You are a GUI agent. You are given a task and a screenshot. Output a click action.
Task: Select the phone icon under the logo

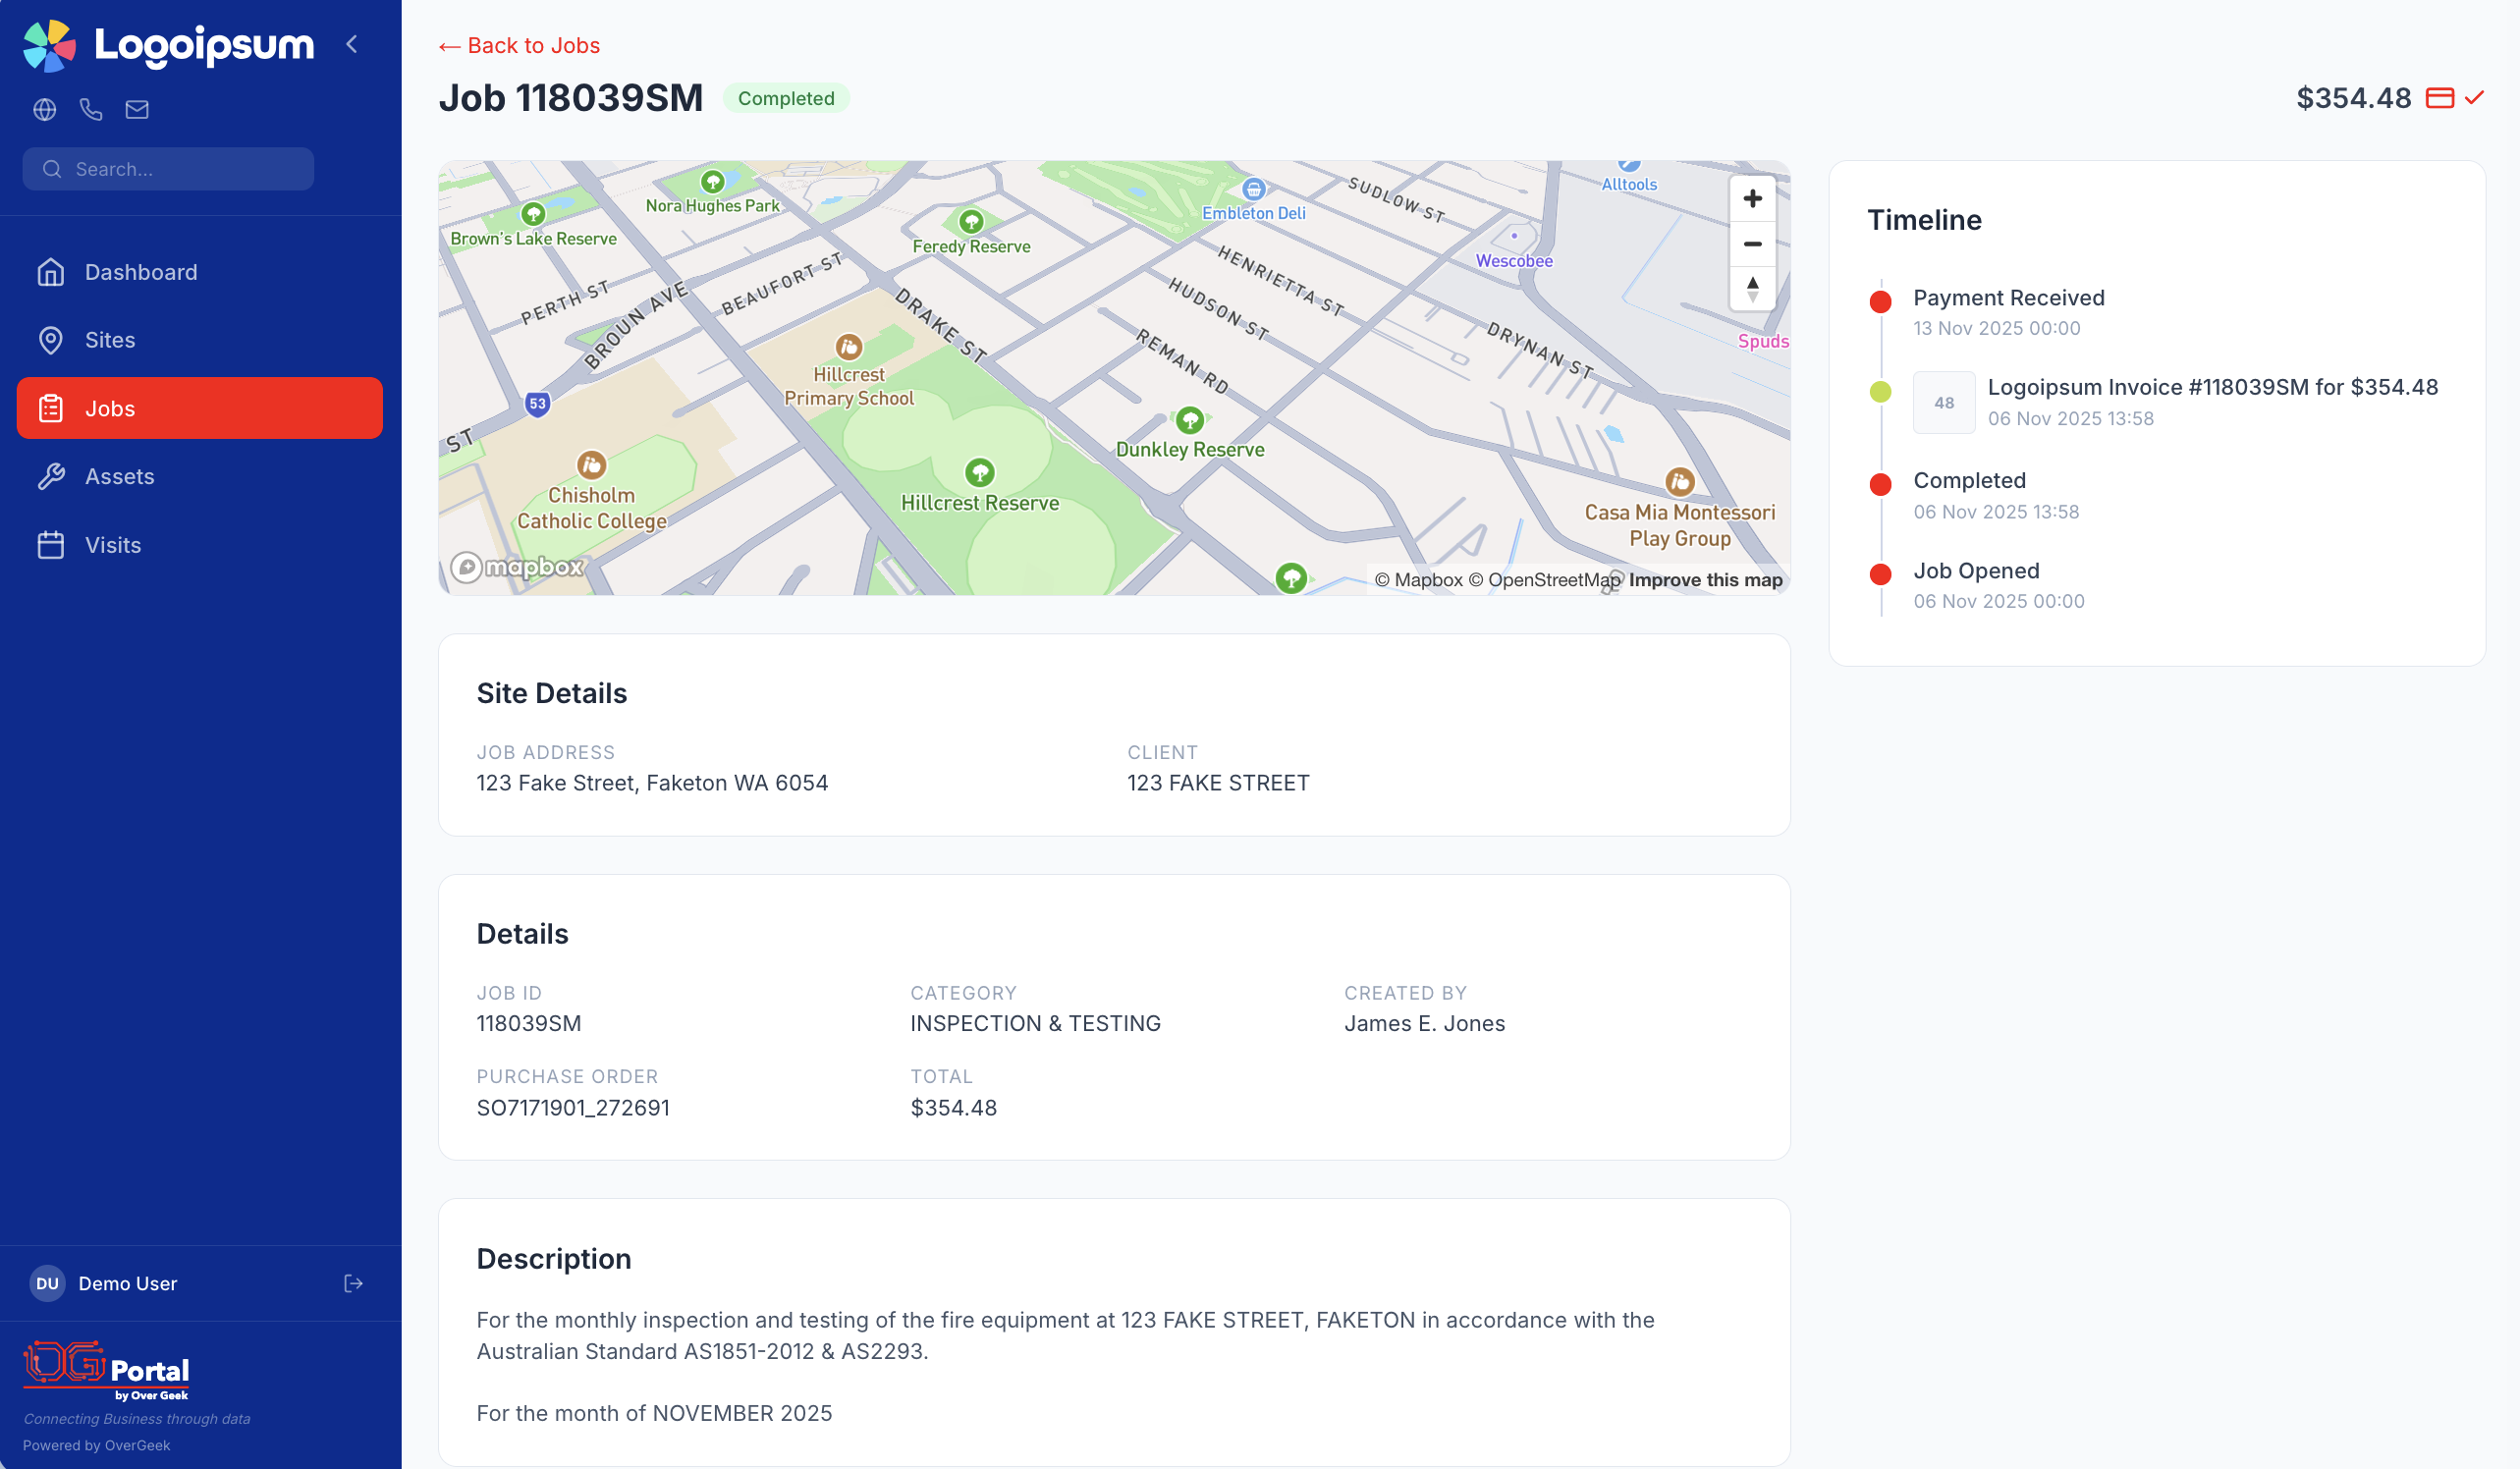91,110
